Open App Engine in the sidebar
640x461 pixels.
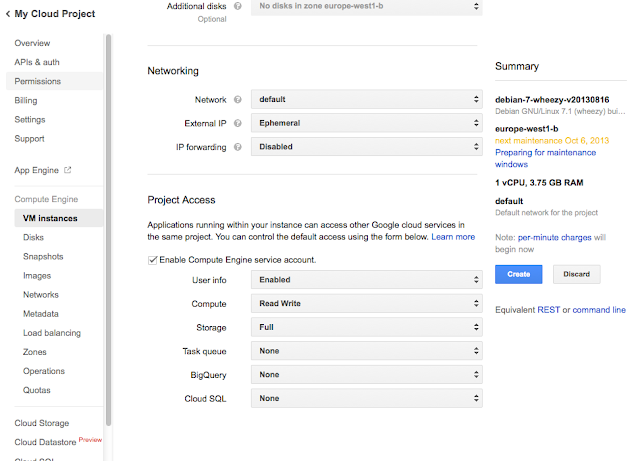pyautogui.click(x=36, y=170)
